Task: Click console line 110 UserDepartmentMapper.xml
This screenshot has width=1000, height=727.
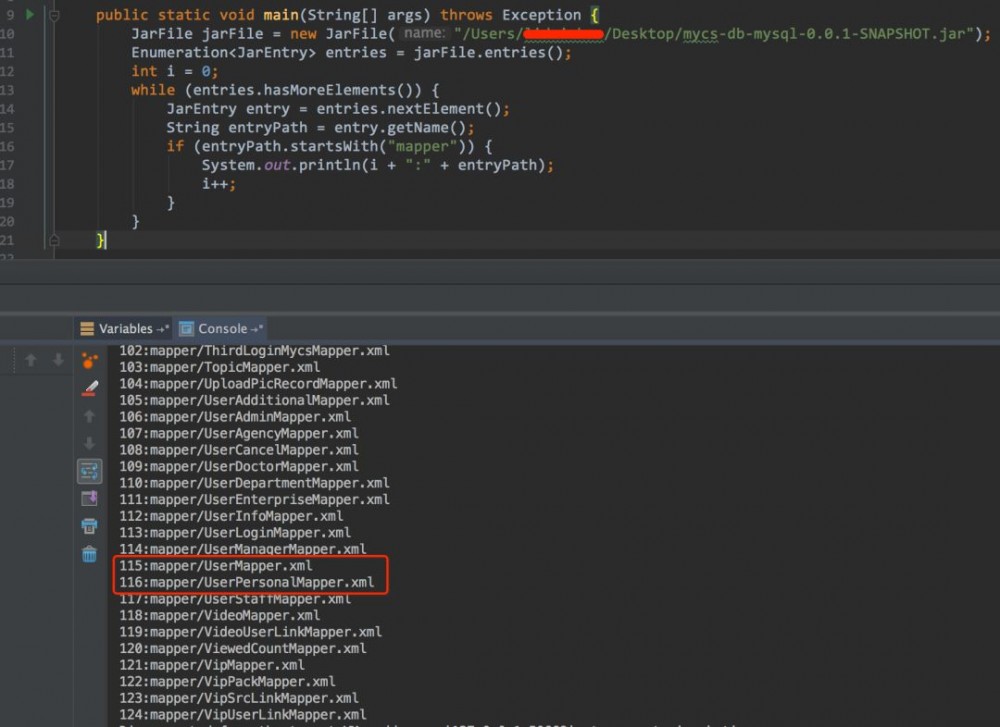Action: (254, 483)
